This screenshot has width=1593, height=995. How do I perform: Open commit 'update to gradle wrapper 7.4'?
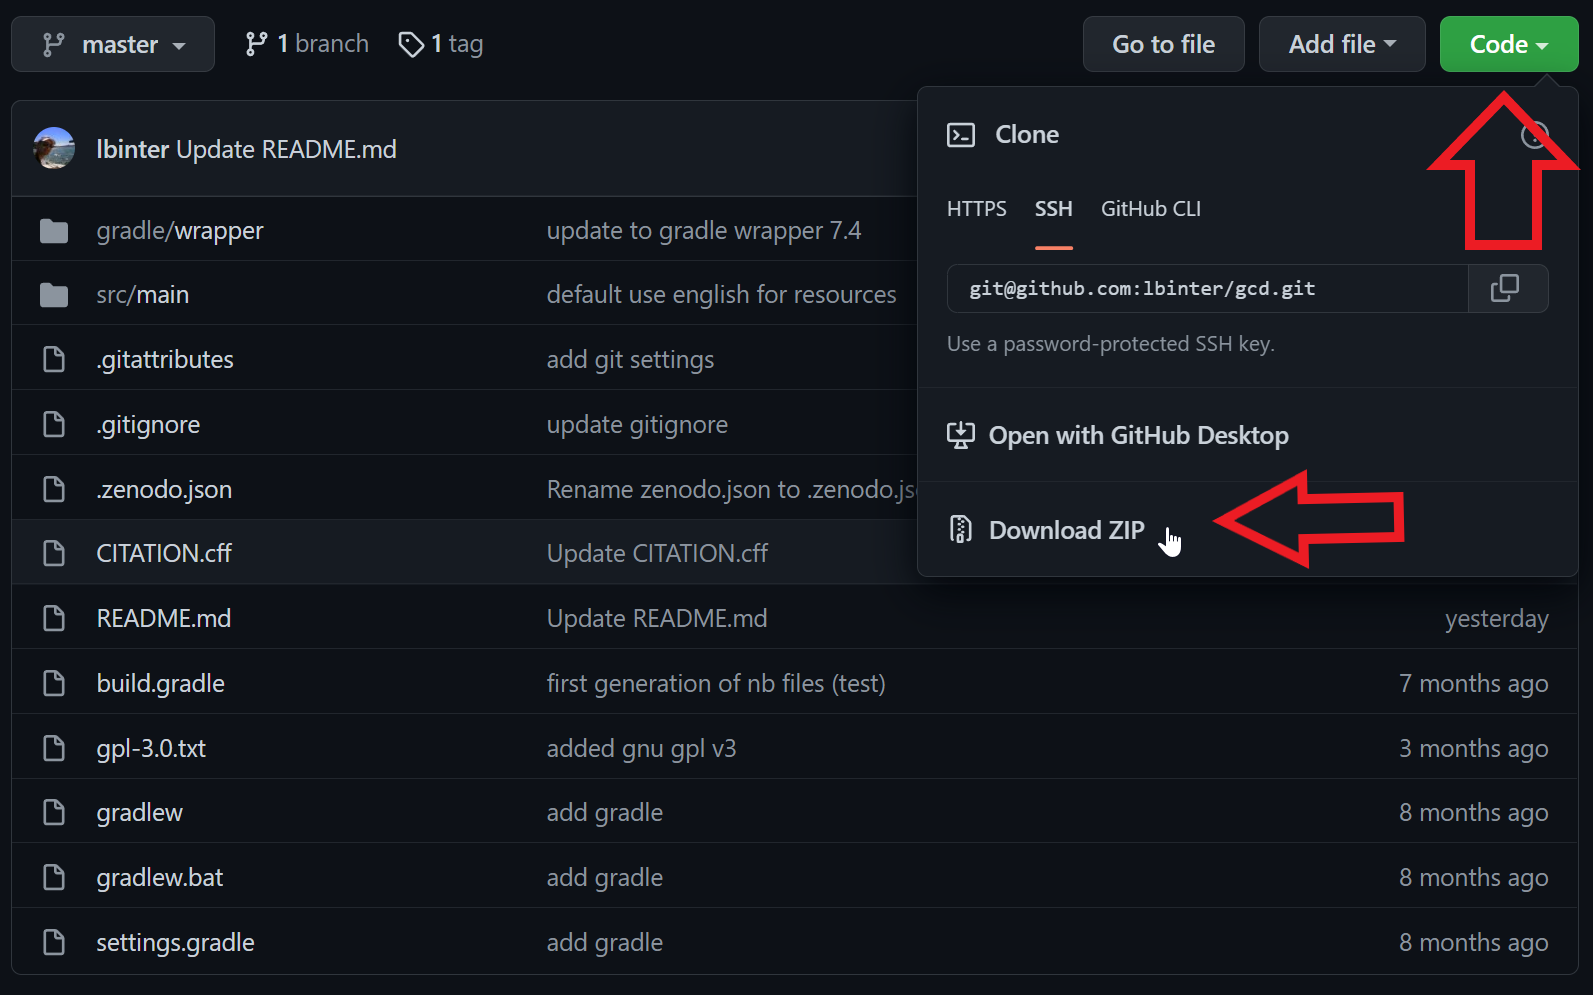tap(704, 231)
